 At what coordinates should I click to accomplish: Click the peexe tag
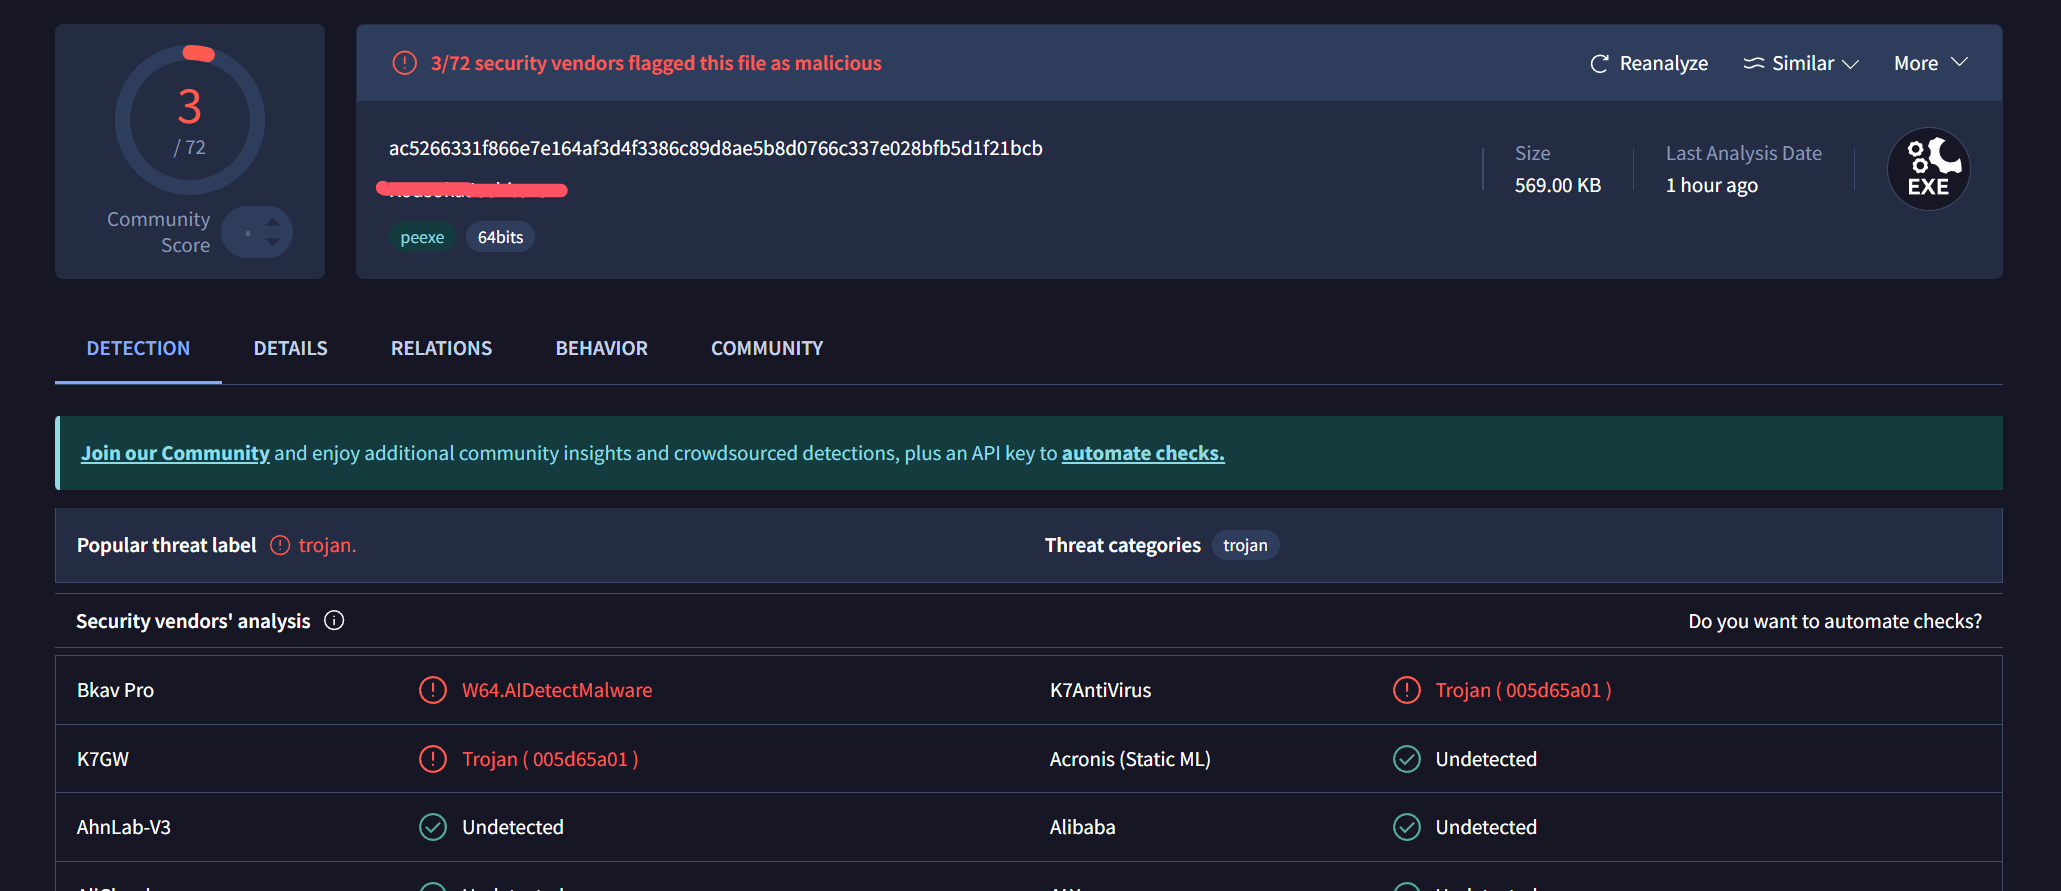422,237
